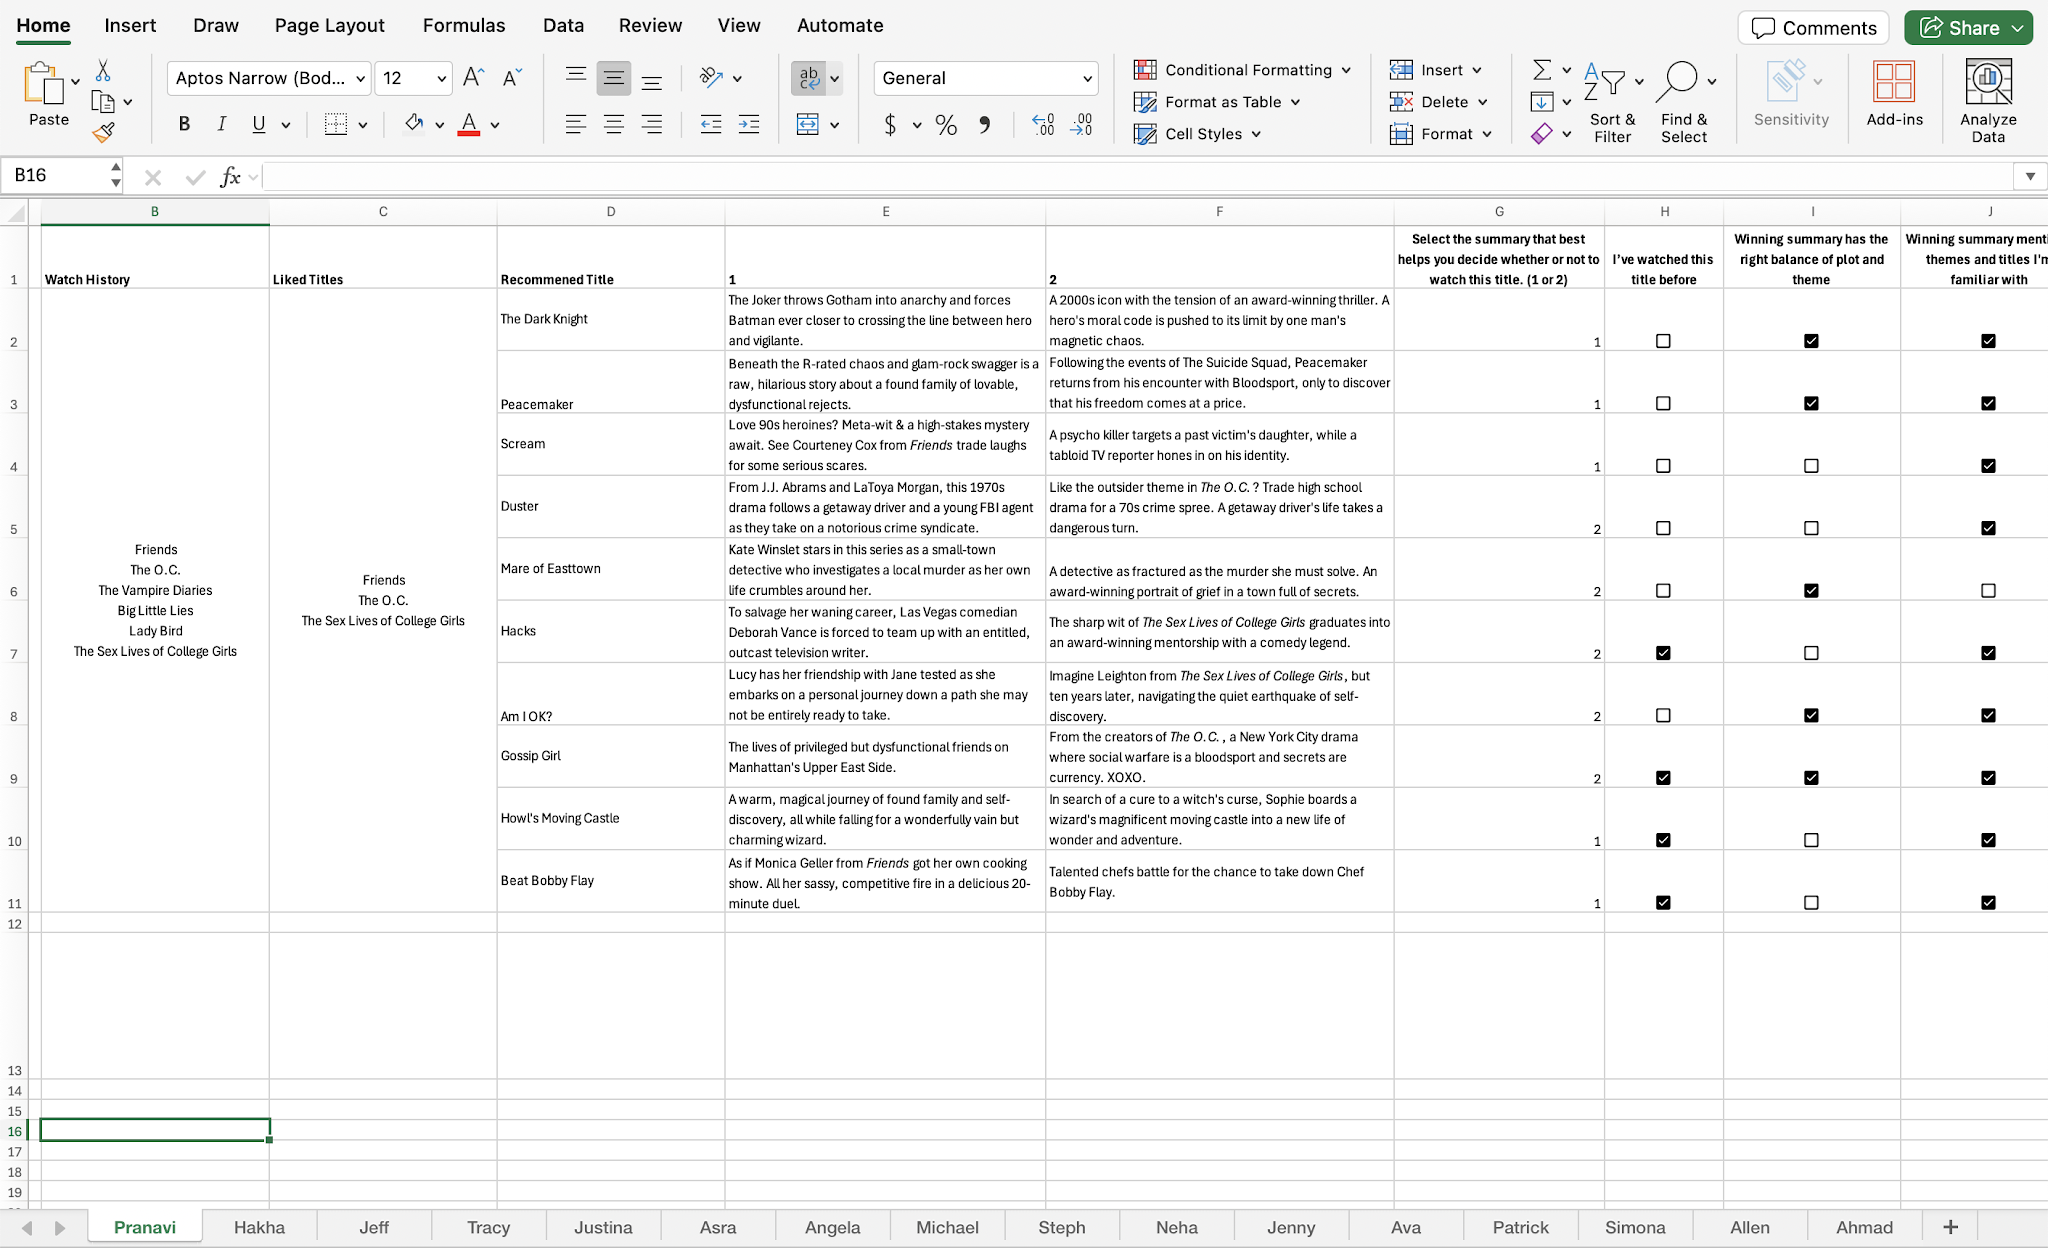Open the Comments pane
Viewport: 2048px width, 1248px height.
click(1813, 28)
